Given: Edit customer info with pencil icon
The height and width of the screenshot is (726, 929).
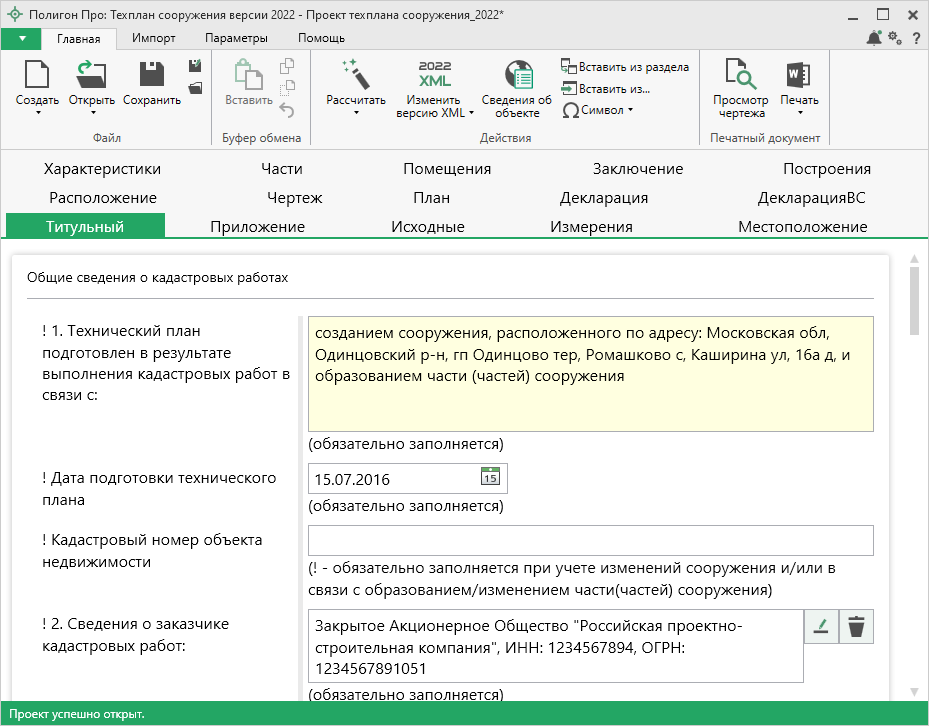Looking at the screenshot, I should (821, 627).
